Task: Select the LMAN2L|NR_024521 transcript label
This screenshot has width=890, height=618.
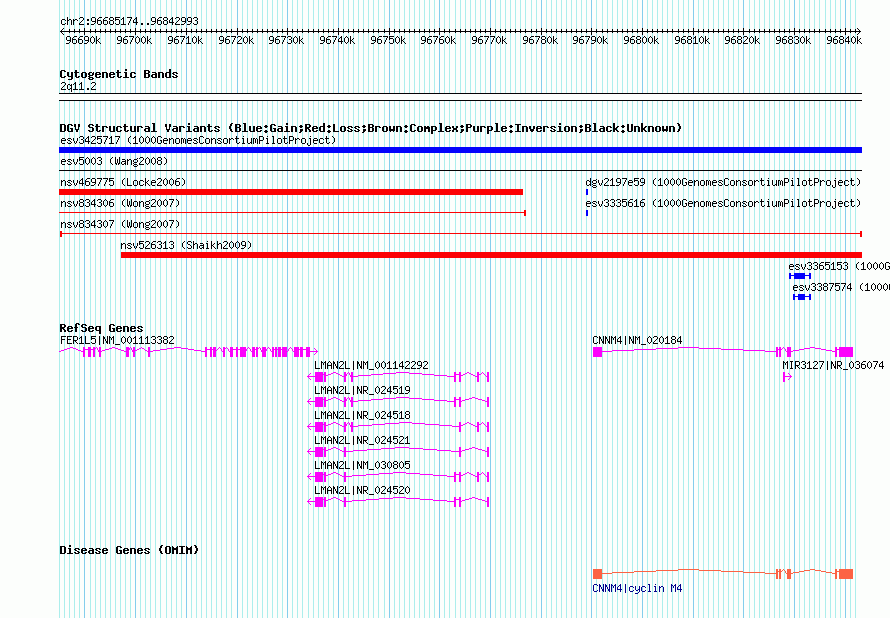Action: tap(362, 440)
